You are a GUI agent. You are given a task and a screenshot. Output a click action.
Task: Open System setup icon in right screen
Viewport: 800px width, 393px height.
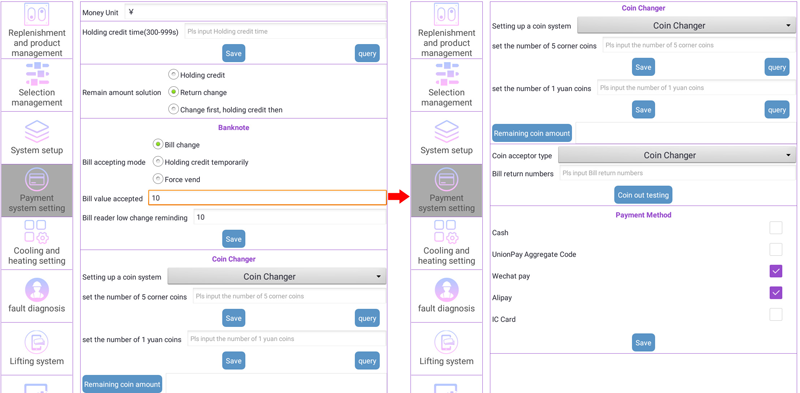click(446, 132)
